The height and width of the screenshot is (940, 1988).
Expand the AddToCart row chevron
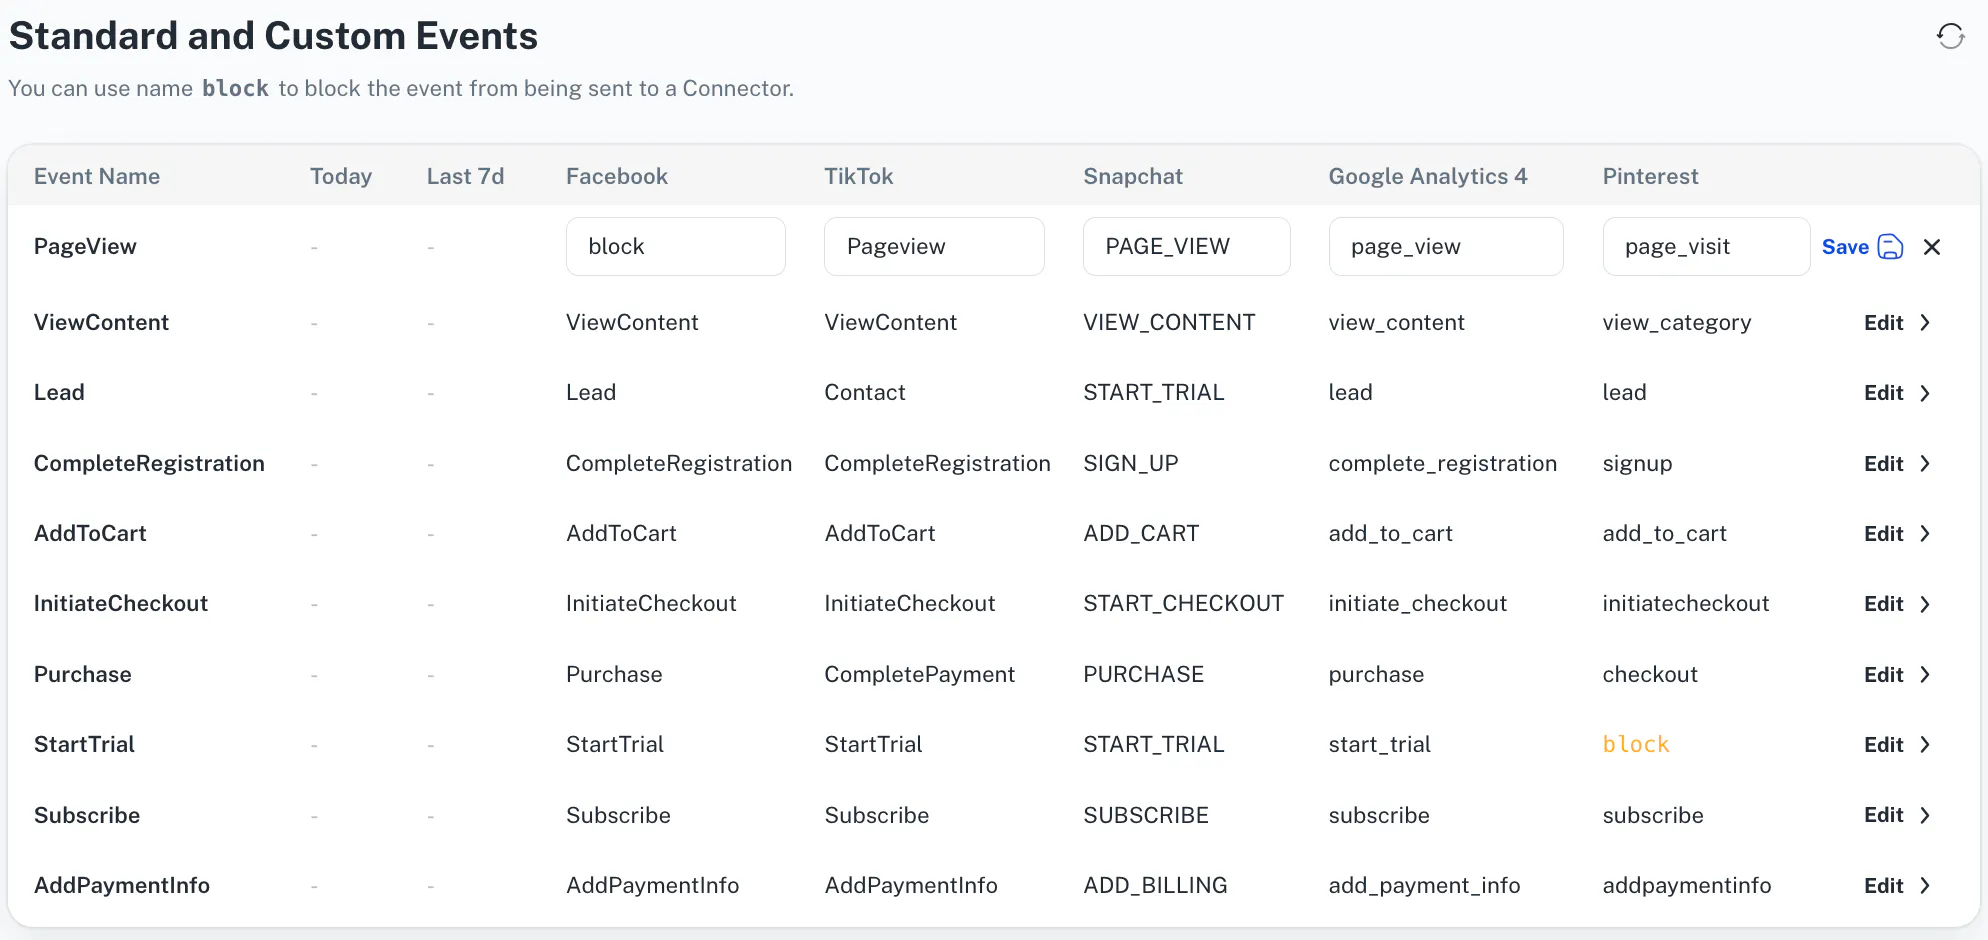pos(1925,534)
